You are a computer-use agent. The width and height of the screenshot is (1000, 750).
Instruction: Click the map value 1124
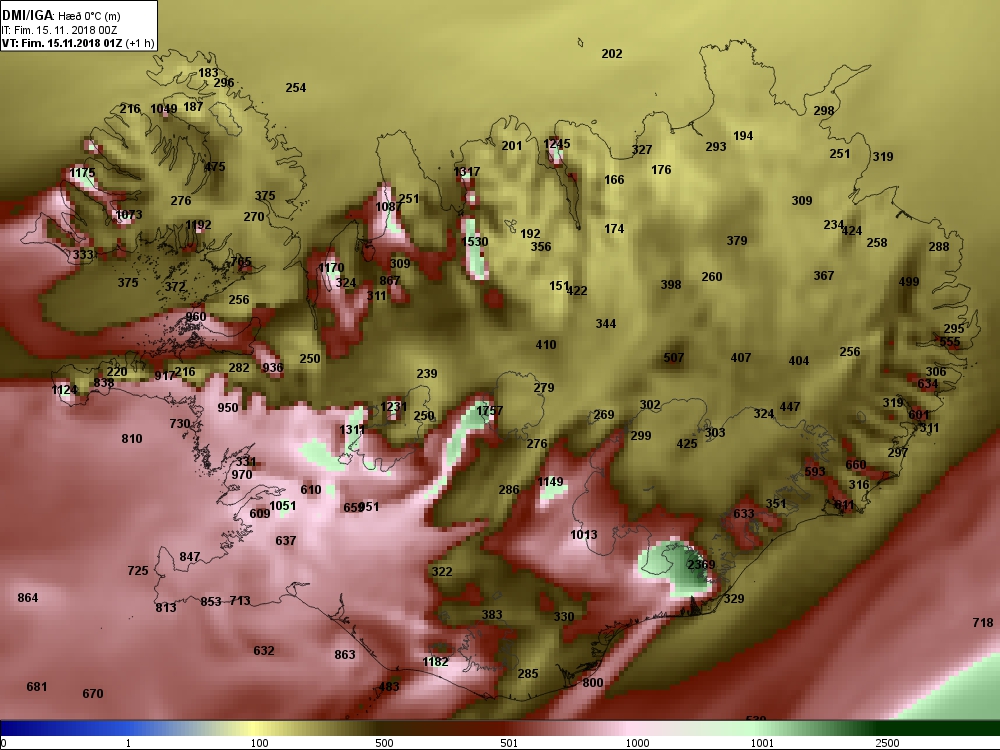tap(64, 390)
